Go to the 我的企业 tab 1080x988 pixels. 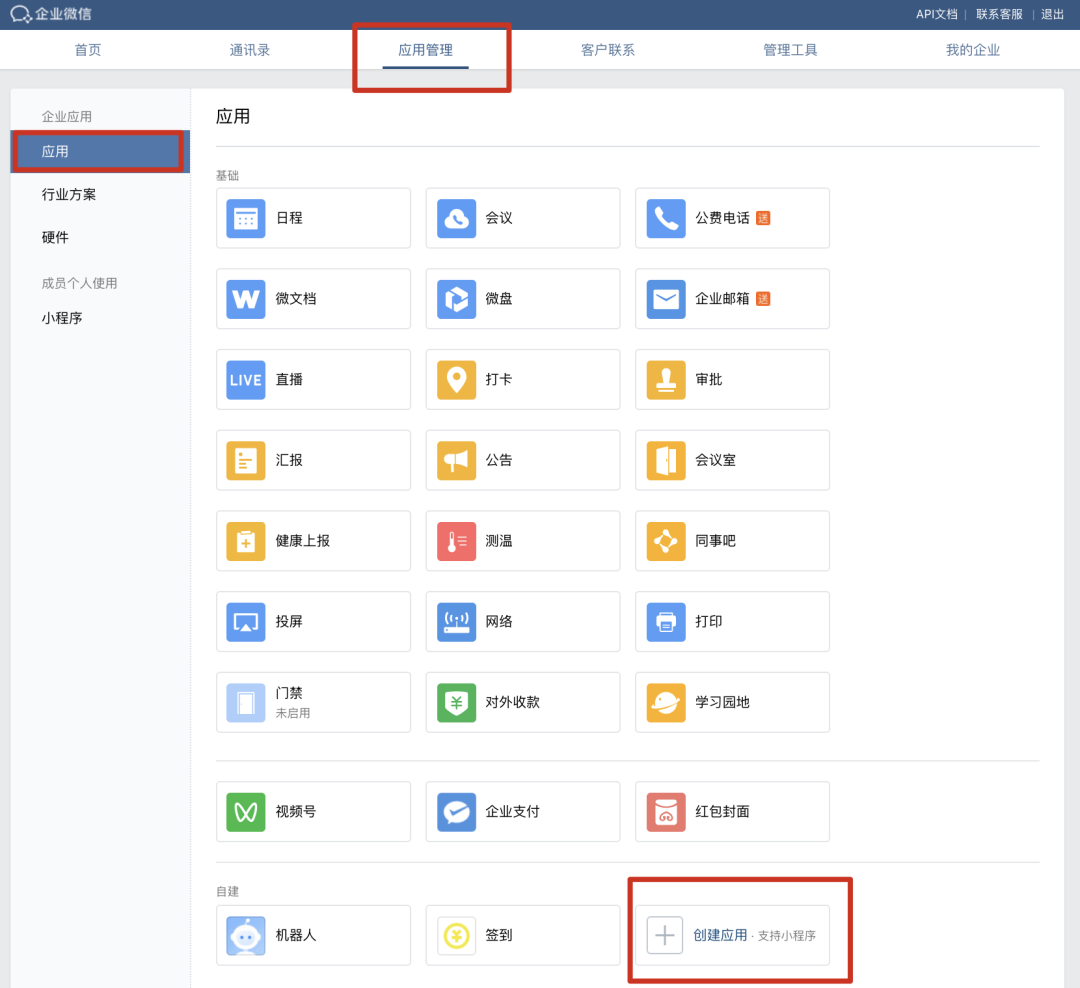coord(973,50)
